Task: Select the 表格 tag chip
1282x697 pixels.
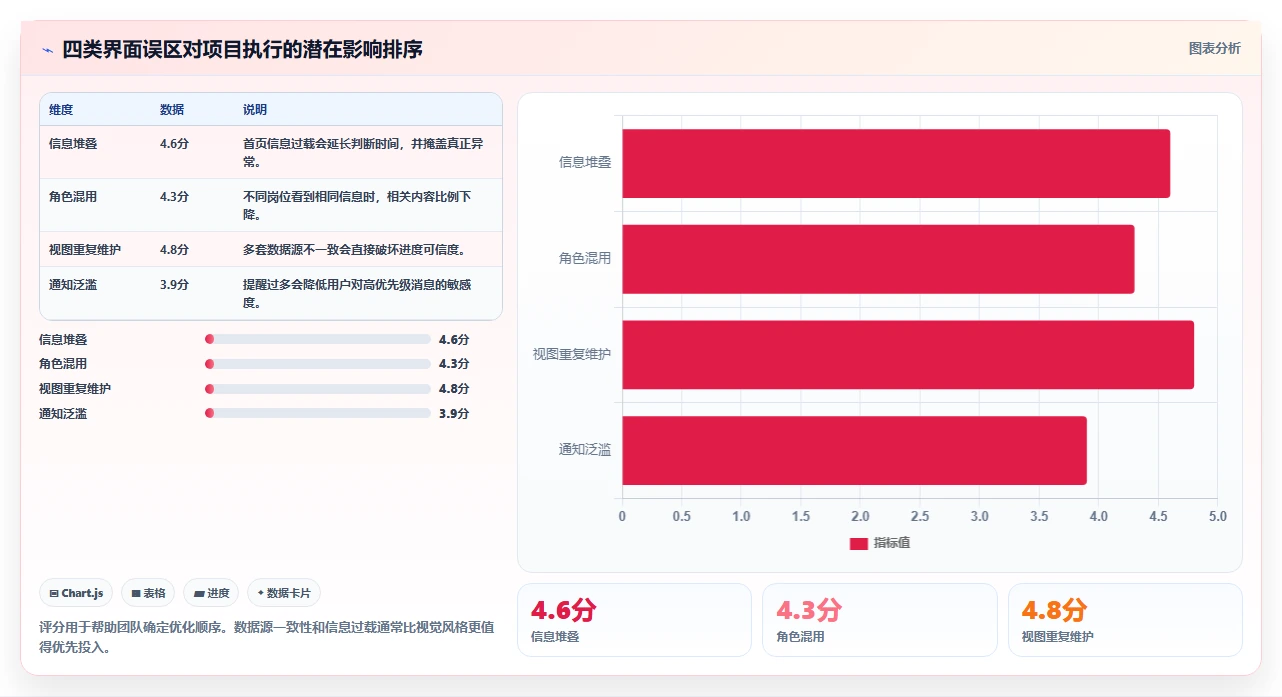Action: coord(148,593)
